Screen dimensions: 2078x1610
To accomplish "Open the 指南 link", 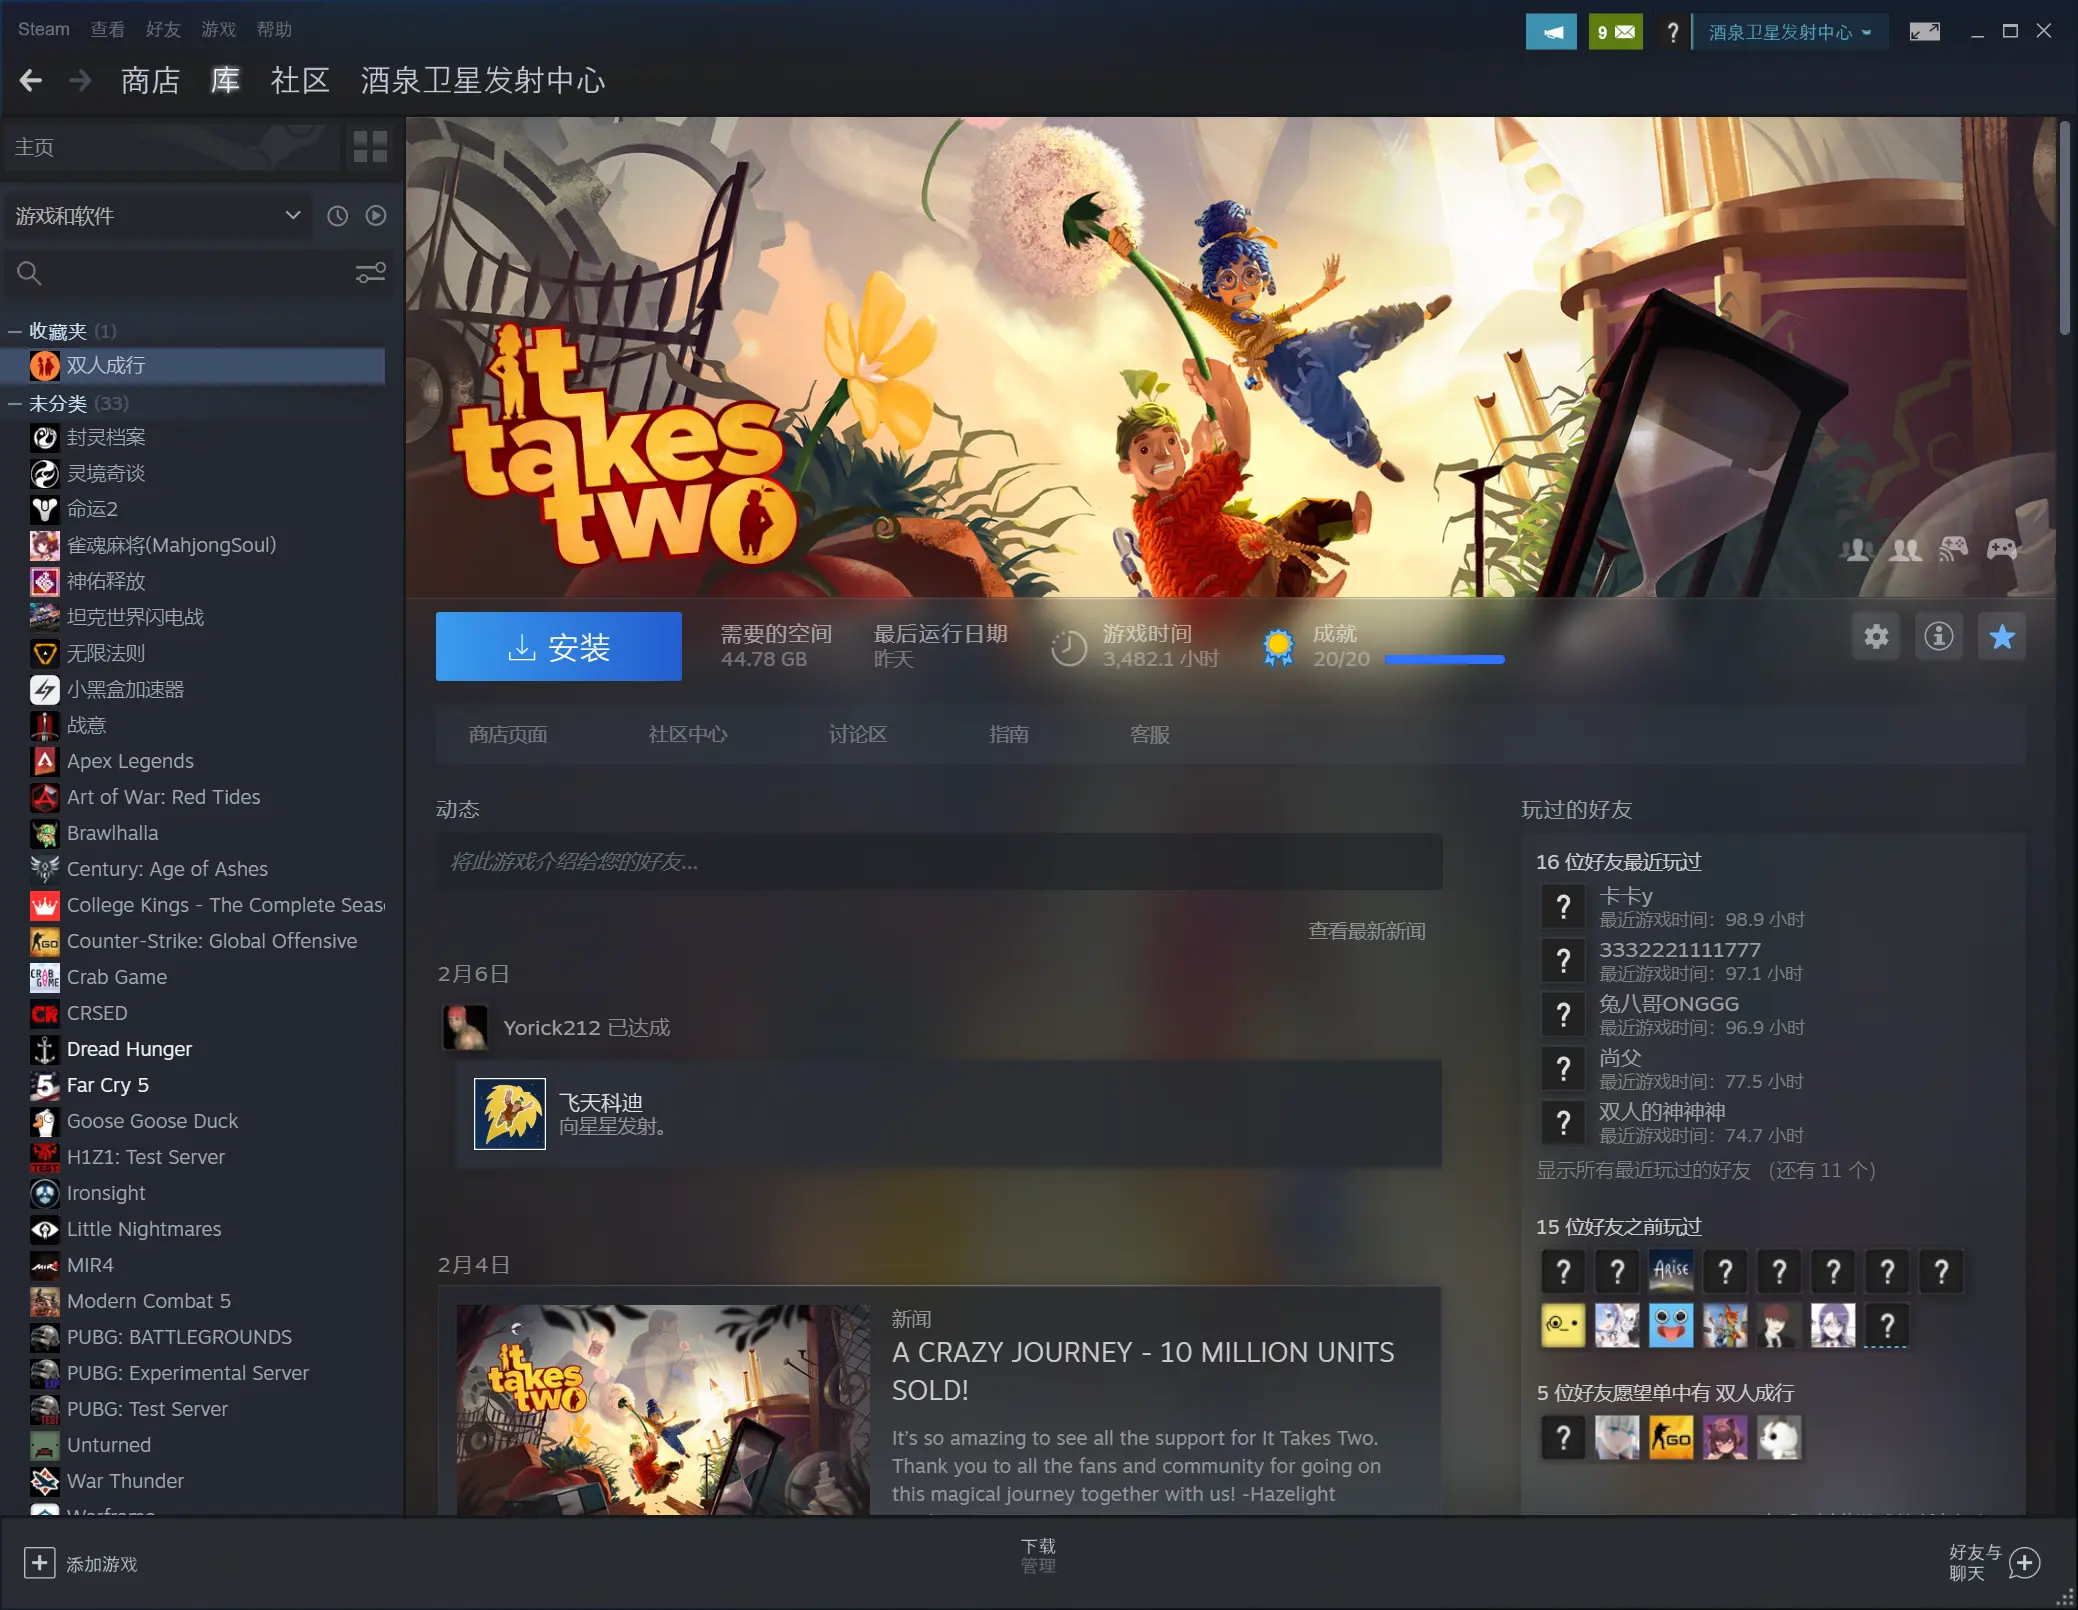I will [x=1009, y=734].
